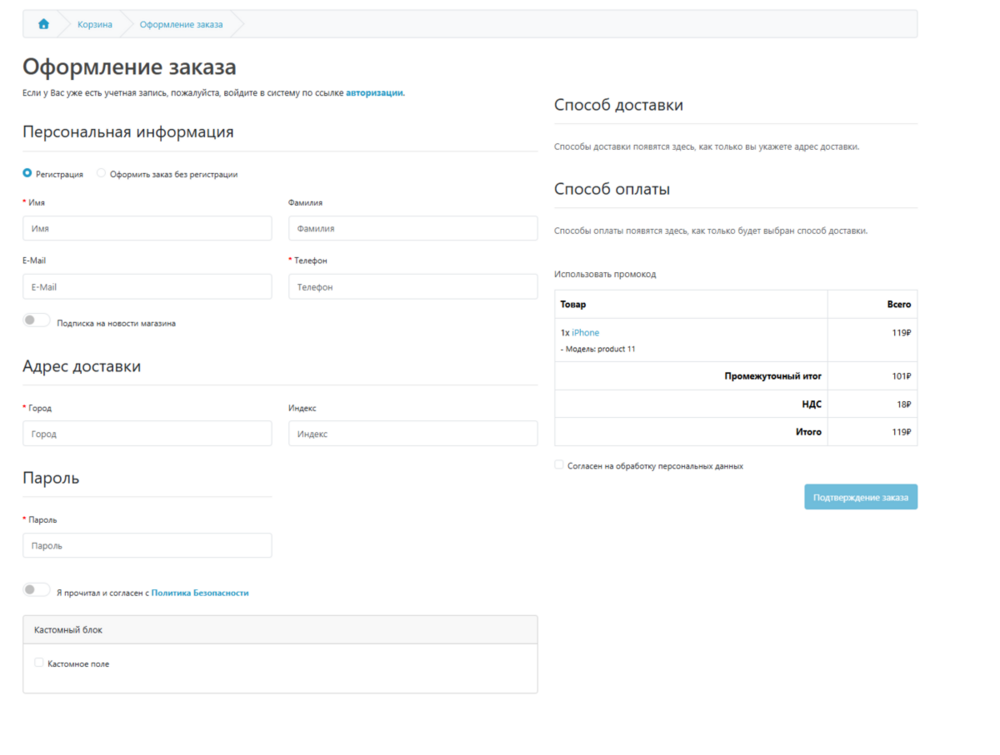Select the Индекс input field
Image resolution: width=1000 pixels, height=755 pixels.
(x=413, y=434)
